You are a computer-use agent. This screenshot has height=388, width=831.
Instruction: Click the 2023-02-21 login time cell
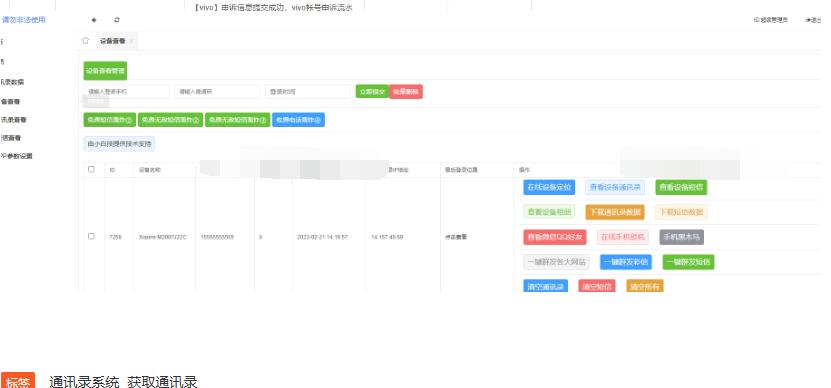click(x=322, y=237)
